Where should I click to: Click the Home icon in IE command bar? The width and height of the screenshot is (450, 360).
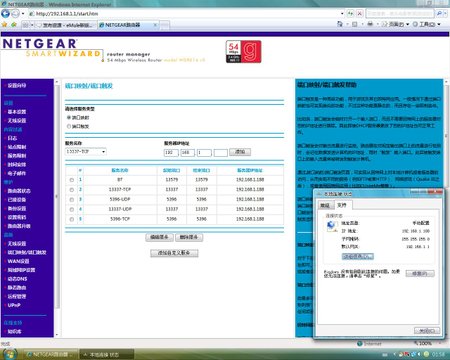340,24
